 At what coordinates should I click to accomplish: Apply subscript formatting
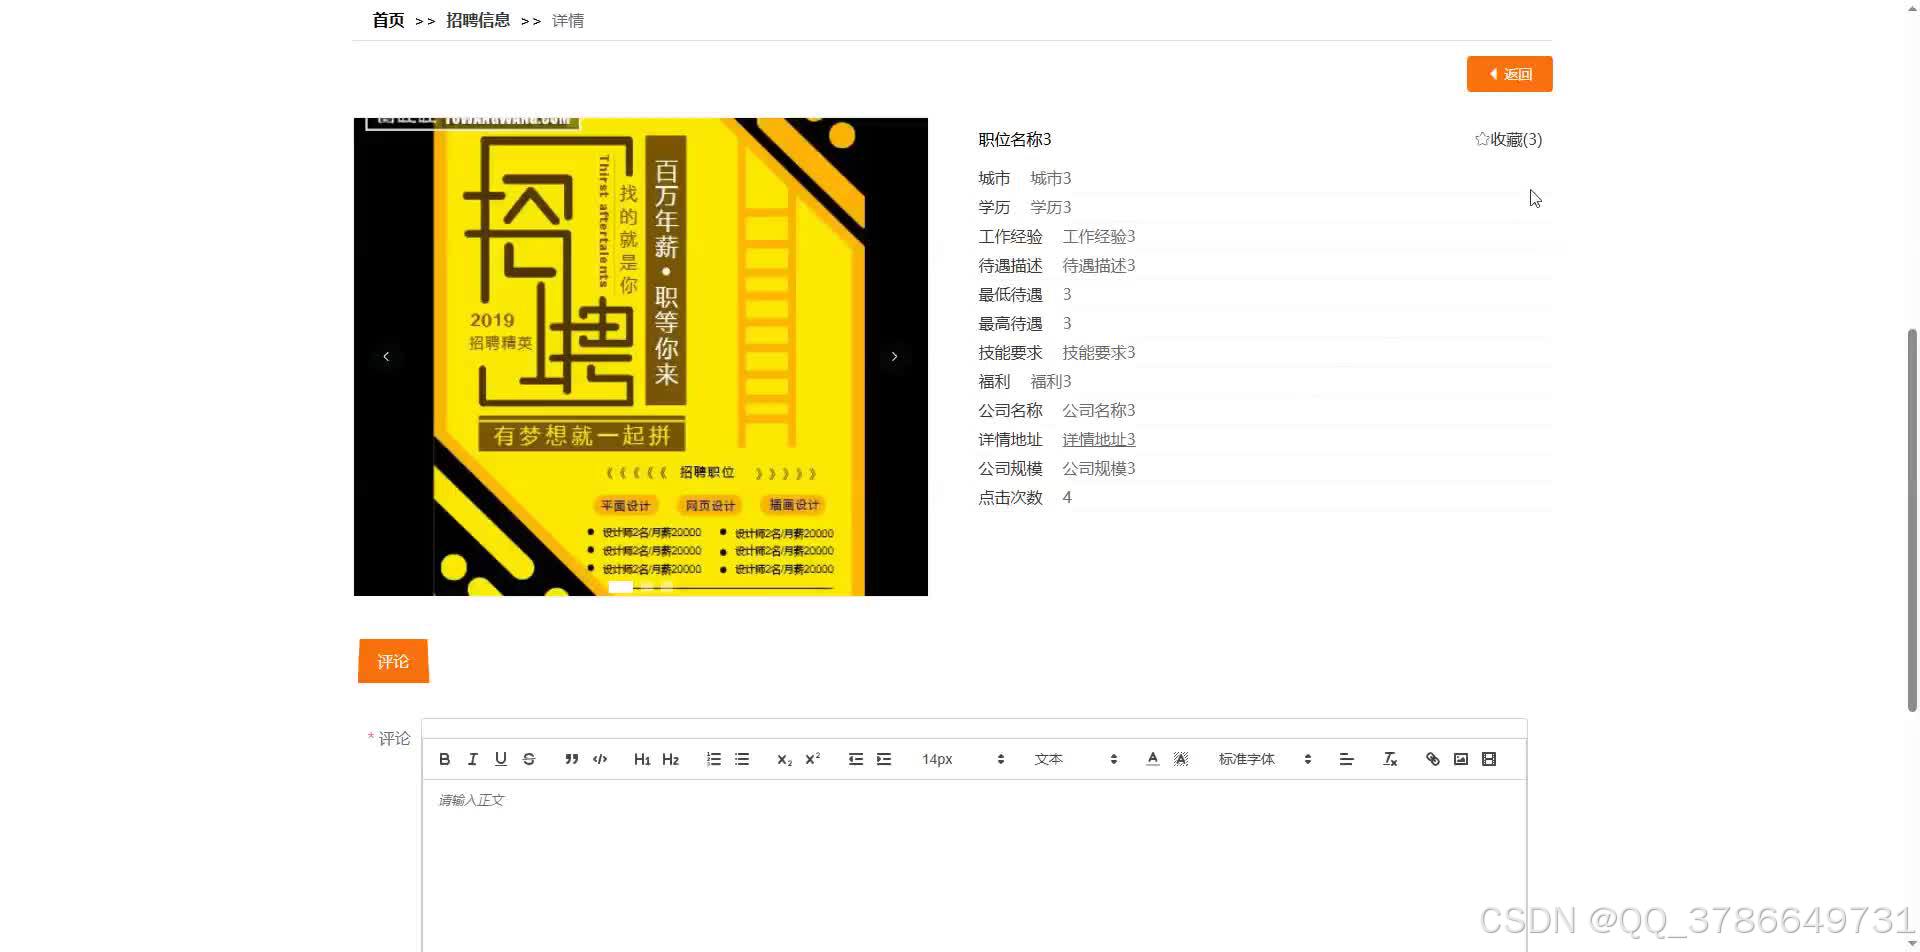[x=784, y=759]
